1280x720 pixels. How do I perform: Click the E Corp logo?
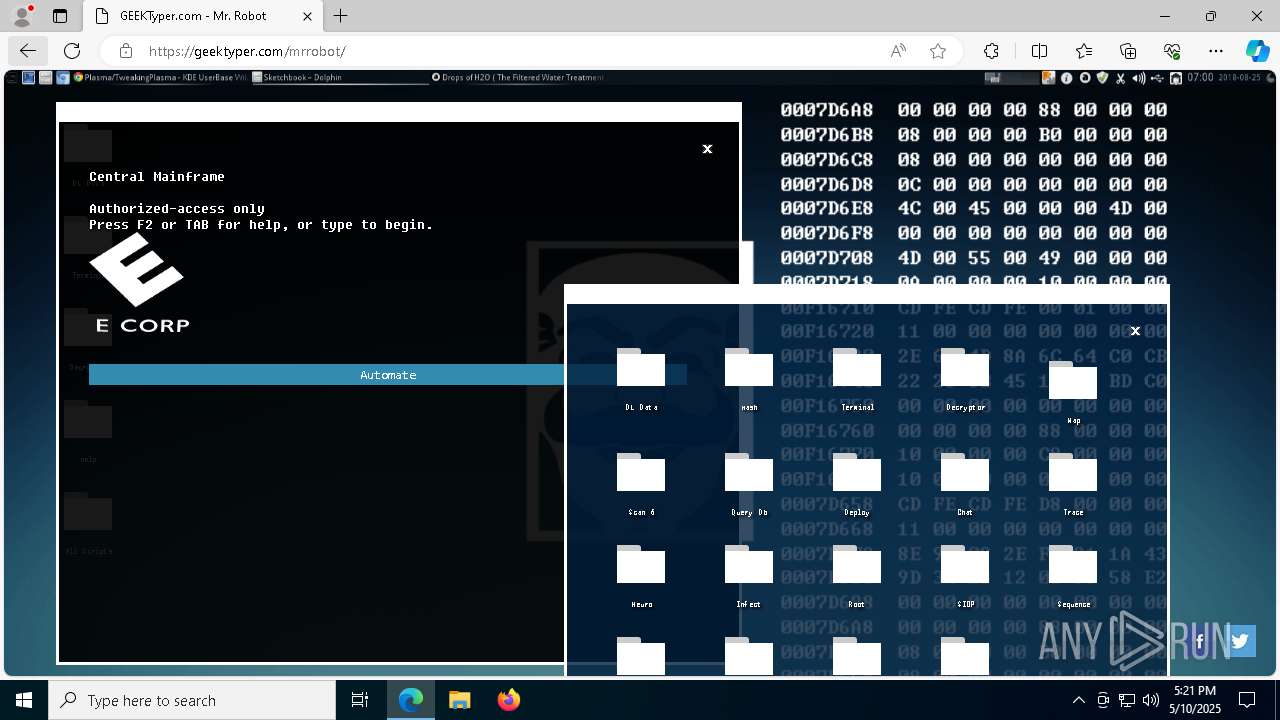(x=140, y=284)
